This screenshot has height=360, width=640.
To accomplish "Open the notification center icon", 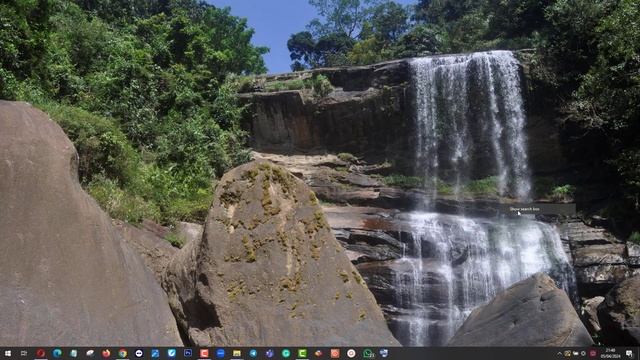I will click(x=629, y=353).
